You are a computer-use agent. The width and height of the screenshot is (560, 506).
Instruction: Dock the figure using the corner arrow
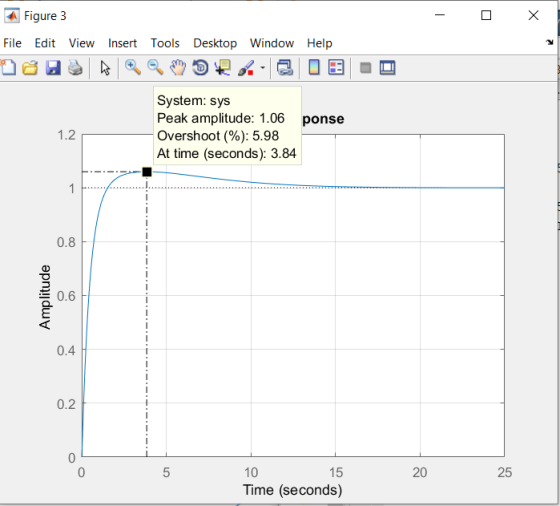click(549, 42)
